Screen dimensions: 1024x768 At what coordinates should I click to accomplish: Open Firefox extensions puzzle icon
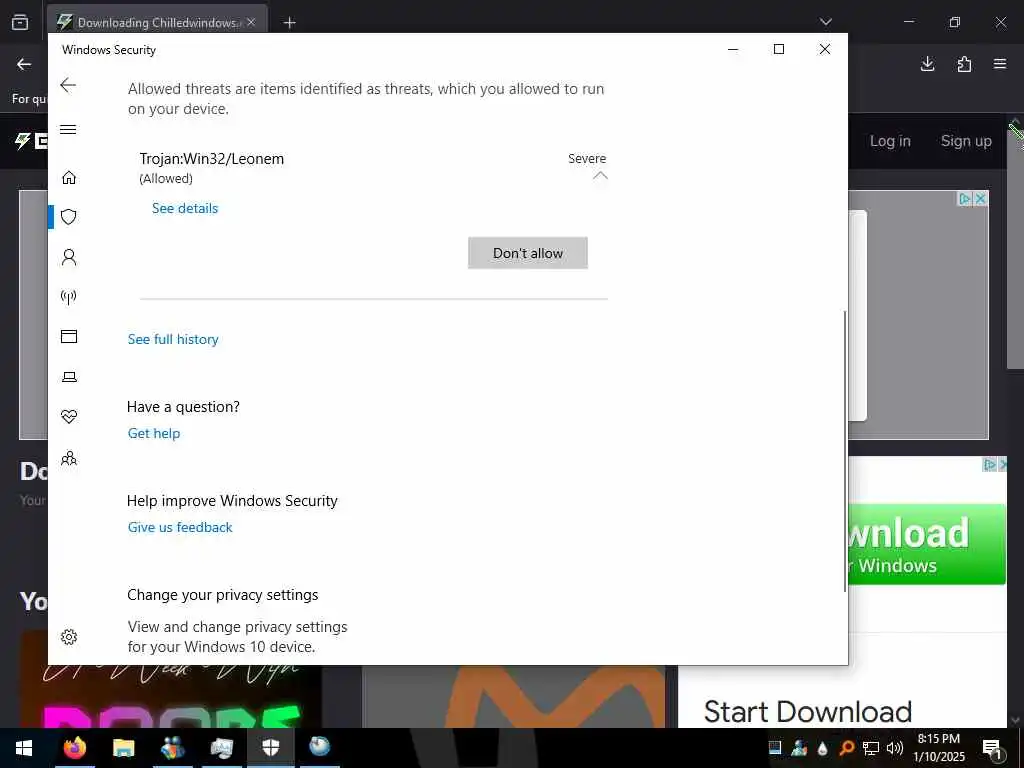pos(964,63)
